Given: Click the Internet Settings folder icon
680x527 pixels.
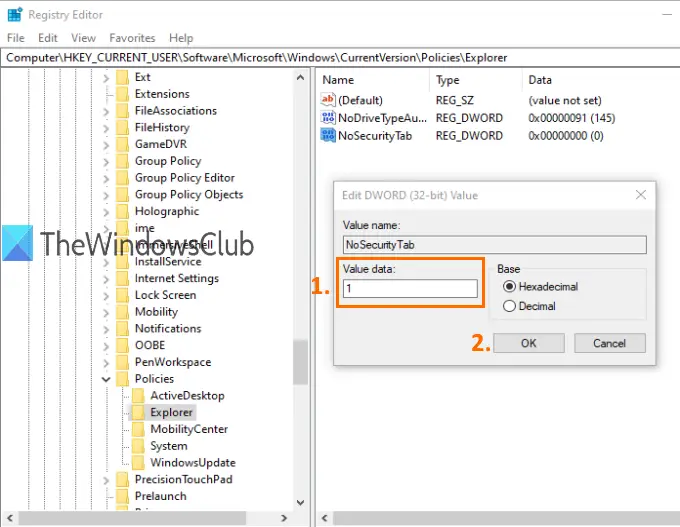Looking at the screenshot, I should pyautogui.click(x=123, y=278).
